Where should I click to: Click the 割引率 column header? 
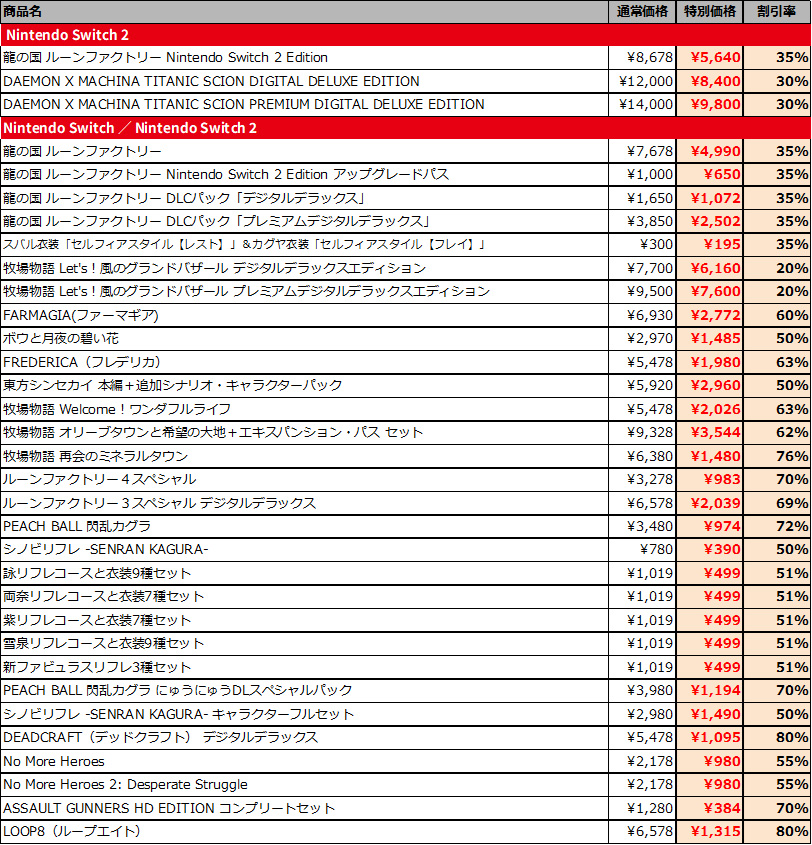[777, 11]
